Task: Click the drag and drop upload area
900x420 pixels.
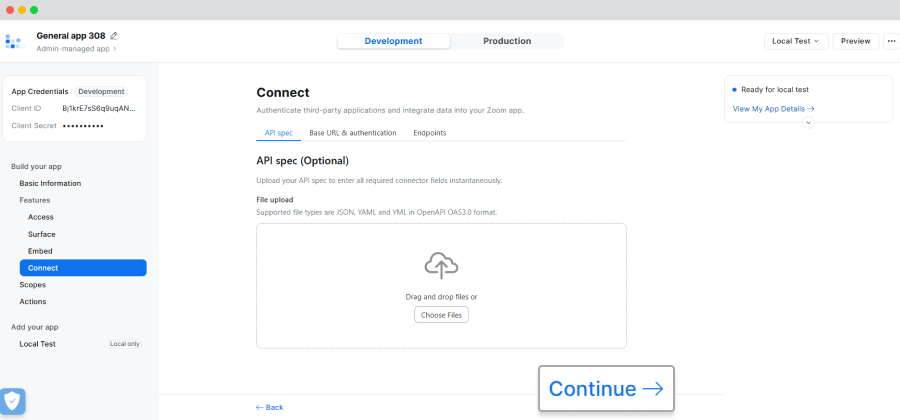Action: tap(441, 286)
